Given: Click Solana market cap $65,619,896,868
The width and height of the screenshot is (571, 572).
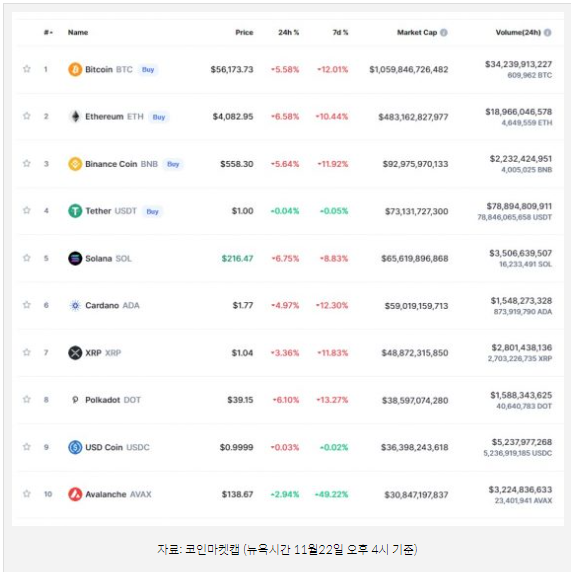Looking at the screenshot, I should point(415,258).
